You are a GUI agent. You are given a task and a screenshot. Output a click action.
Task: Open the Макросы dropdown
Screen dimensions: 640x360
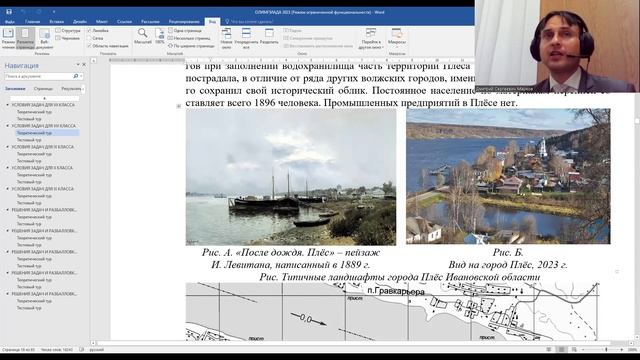coord(397,39)
